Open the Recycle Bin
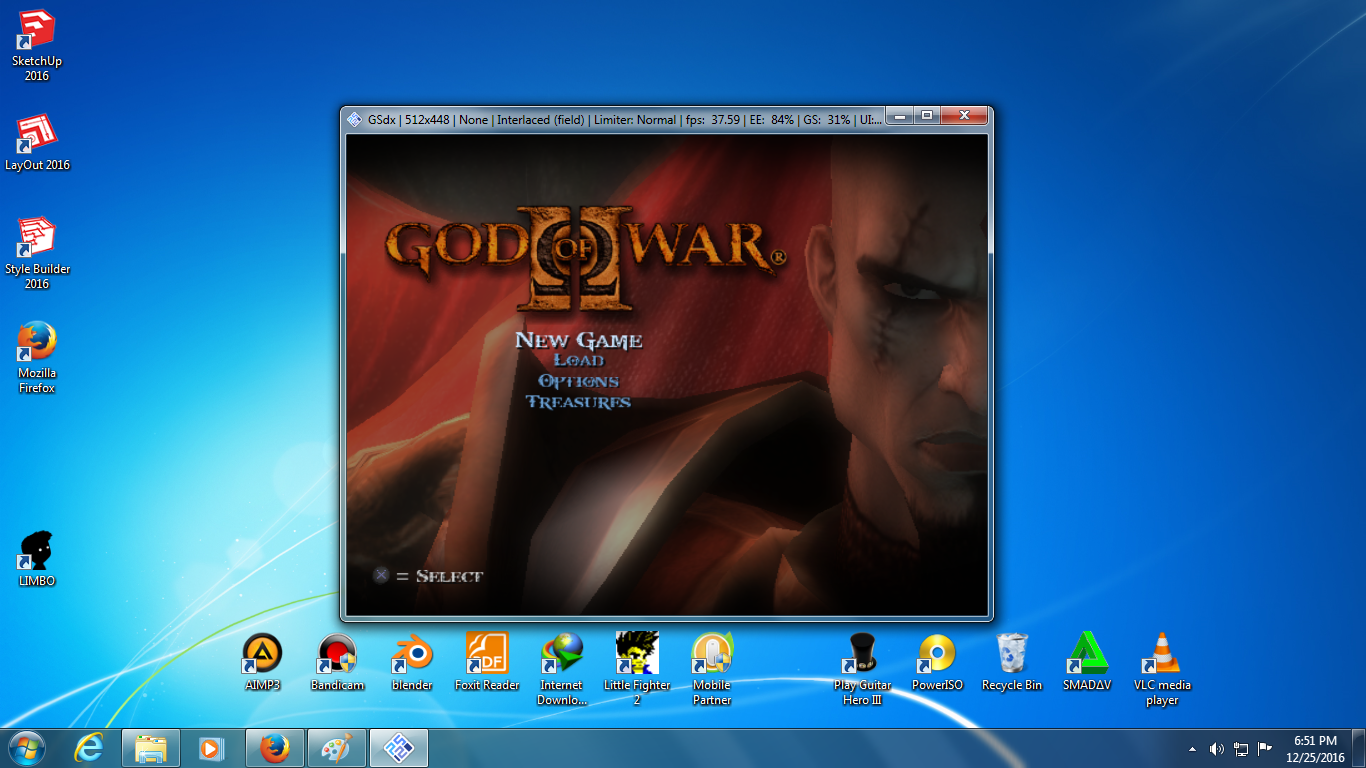The height and width of the screenshot is (768, 1366). tap(1012, 662)
